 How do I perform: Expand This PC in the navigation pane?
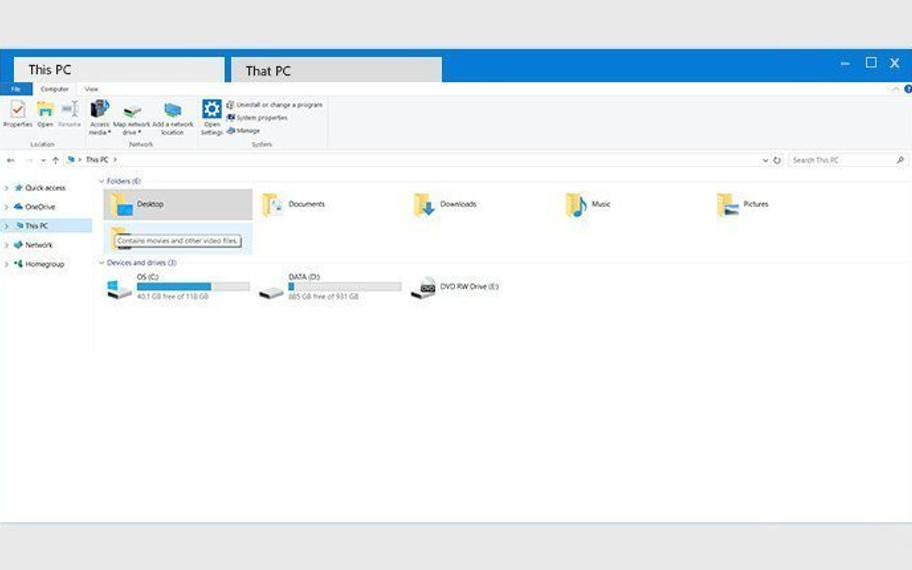pyautogui.click(x=6, y=226)
